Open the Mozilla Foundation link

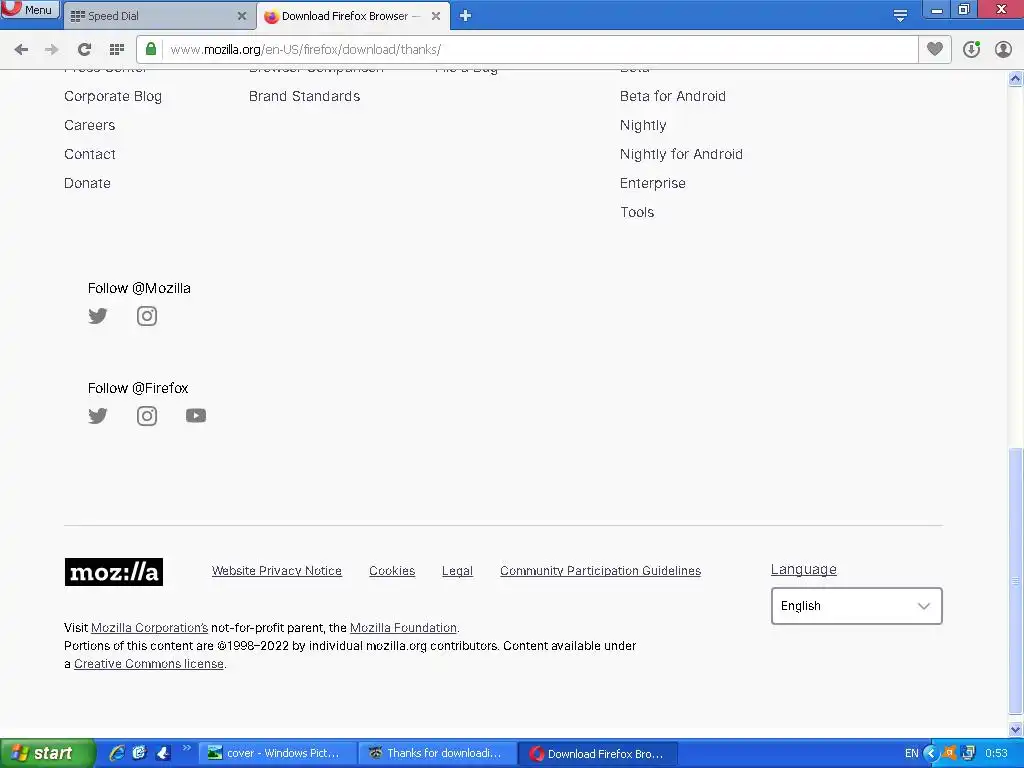(404, 628)
